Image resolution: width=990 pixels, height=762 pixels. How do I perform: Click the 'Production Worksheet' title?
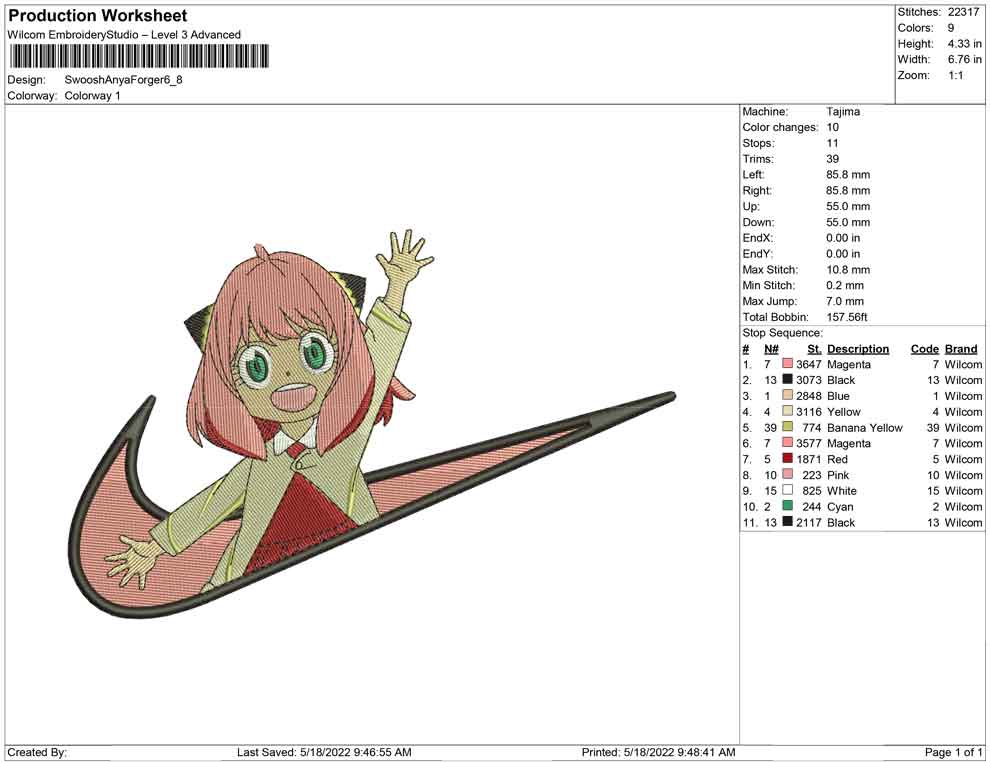pyautogui.click(x=98, y=16)
